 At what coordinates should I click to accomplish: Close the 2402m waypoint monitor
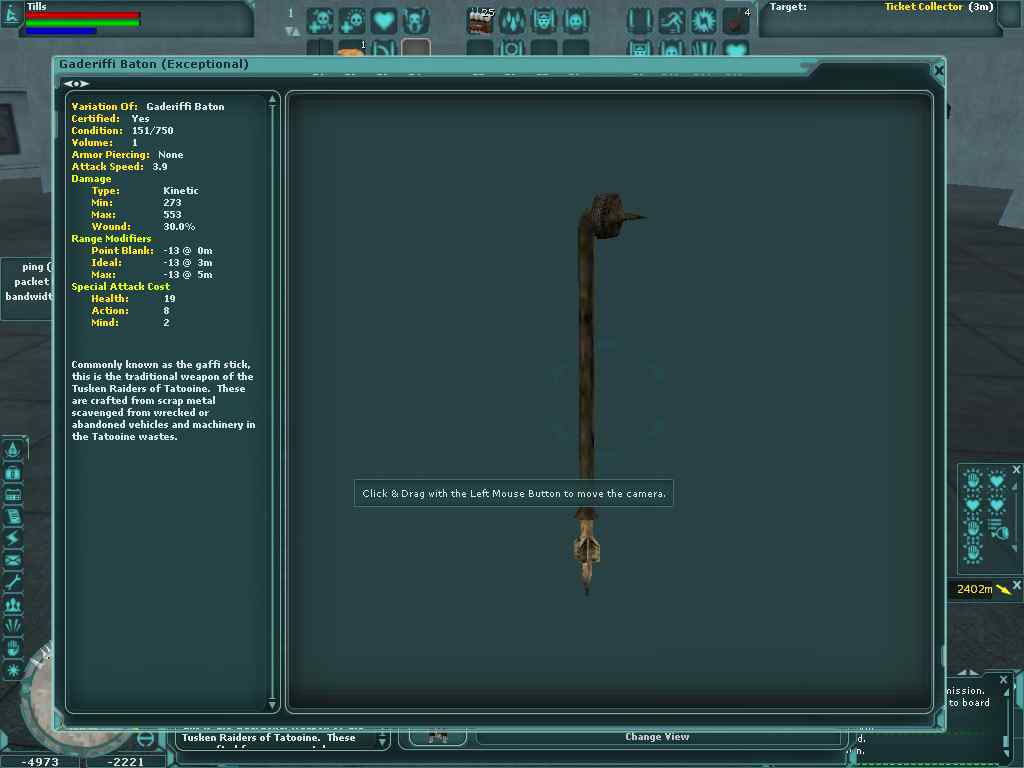pos(1017,584)
